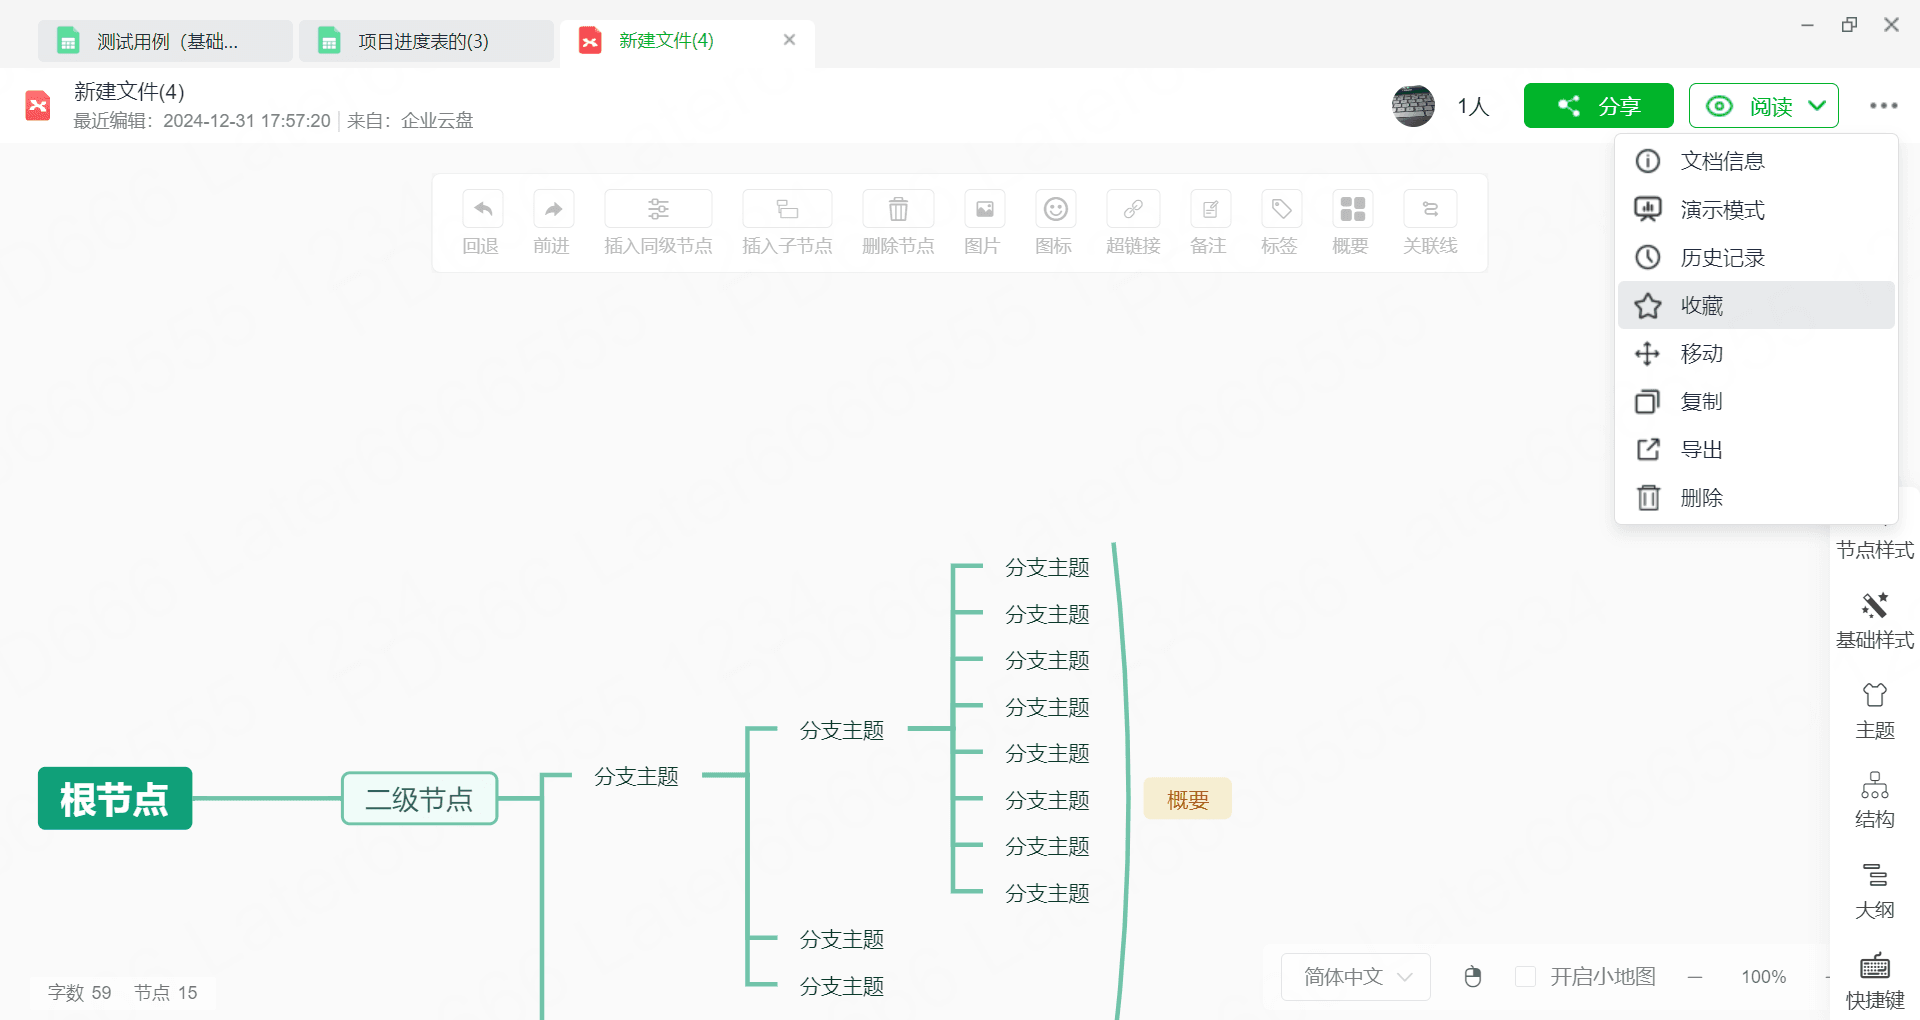
Task: Select 文档信息 from the menu
Action: 1756,161
